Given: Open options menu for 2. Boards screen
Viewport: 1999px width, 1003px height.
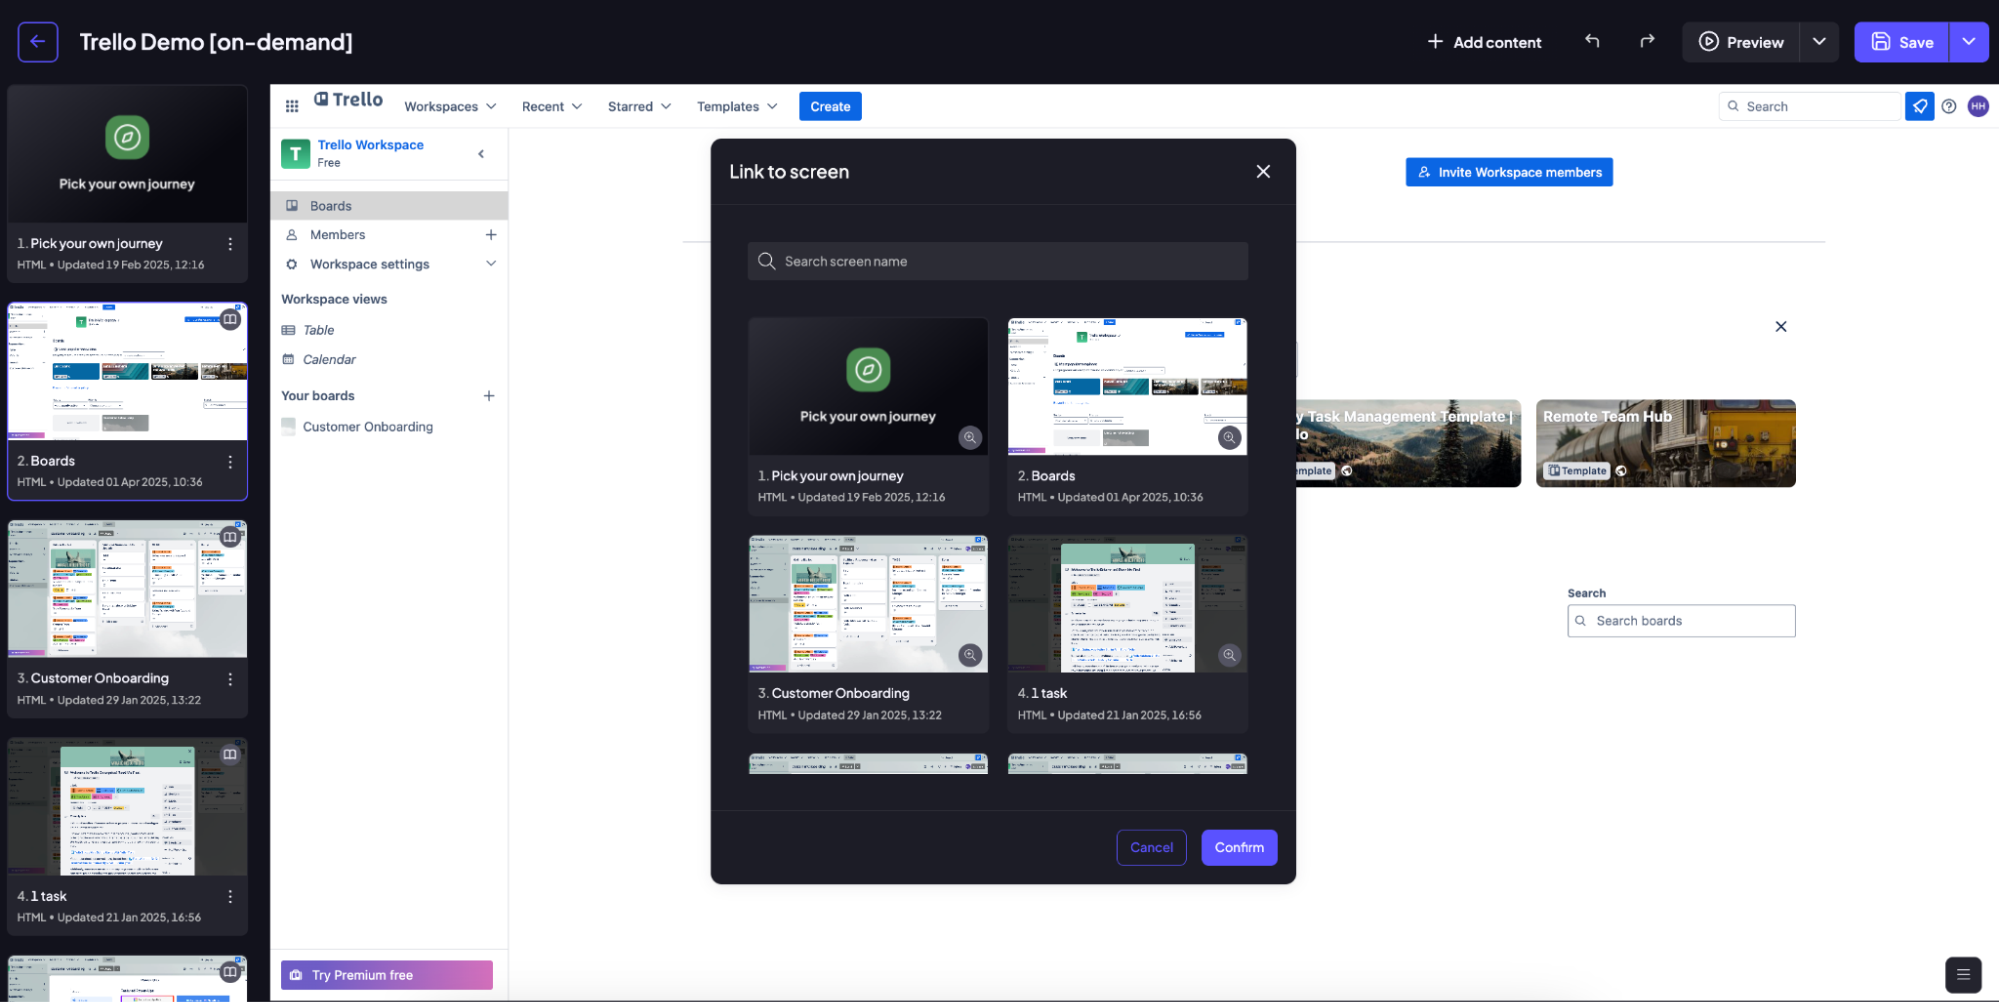Looking at the screenshot, I should (230, 462).
